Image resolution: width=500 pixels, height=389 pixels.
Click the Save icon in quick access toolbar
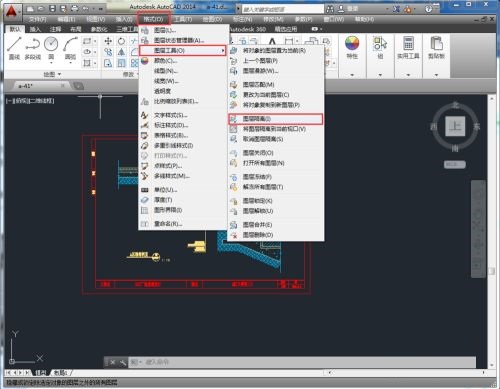point(52,9)
